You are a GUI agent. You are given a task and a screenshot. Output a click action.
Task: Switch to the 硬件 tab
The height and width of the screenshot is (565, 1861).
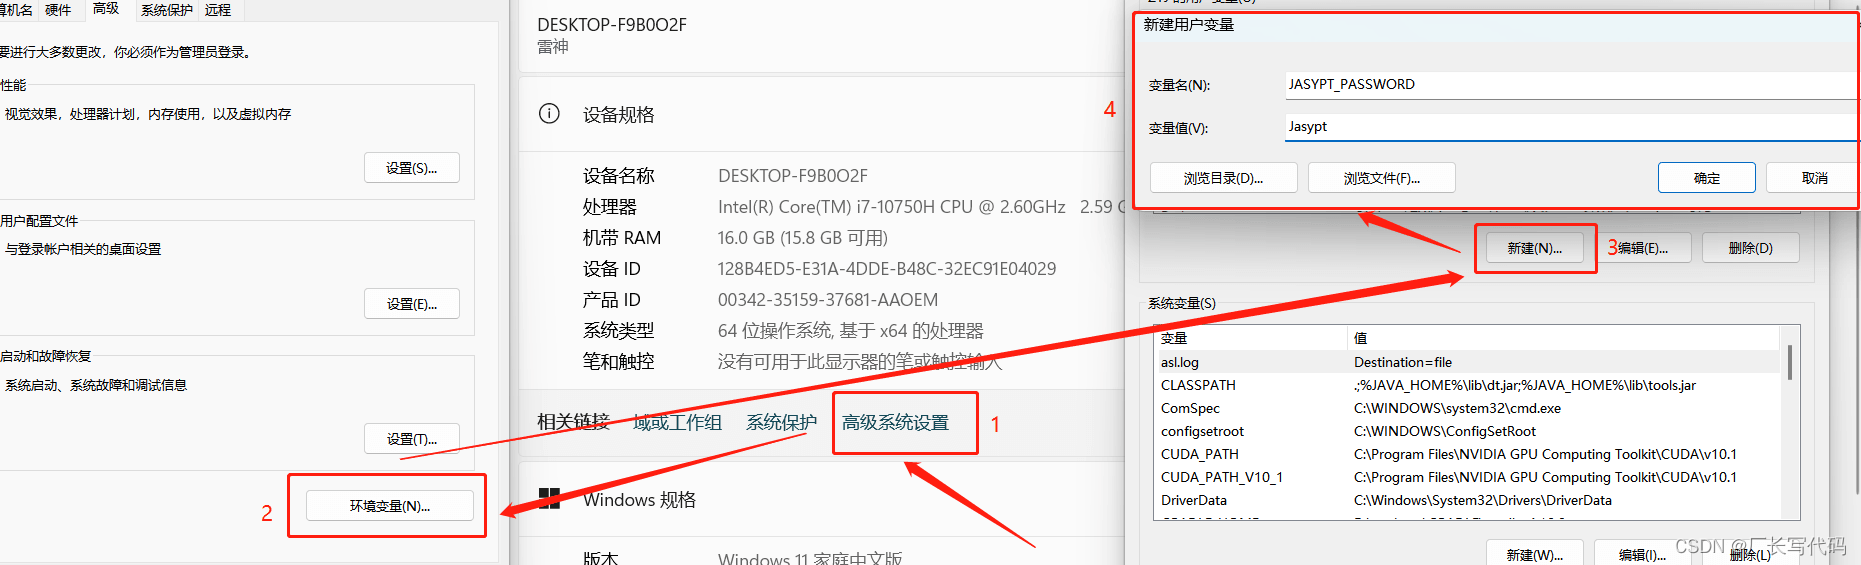(57, 10)
